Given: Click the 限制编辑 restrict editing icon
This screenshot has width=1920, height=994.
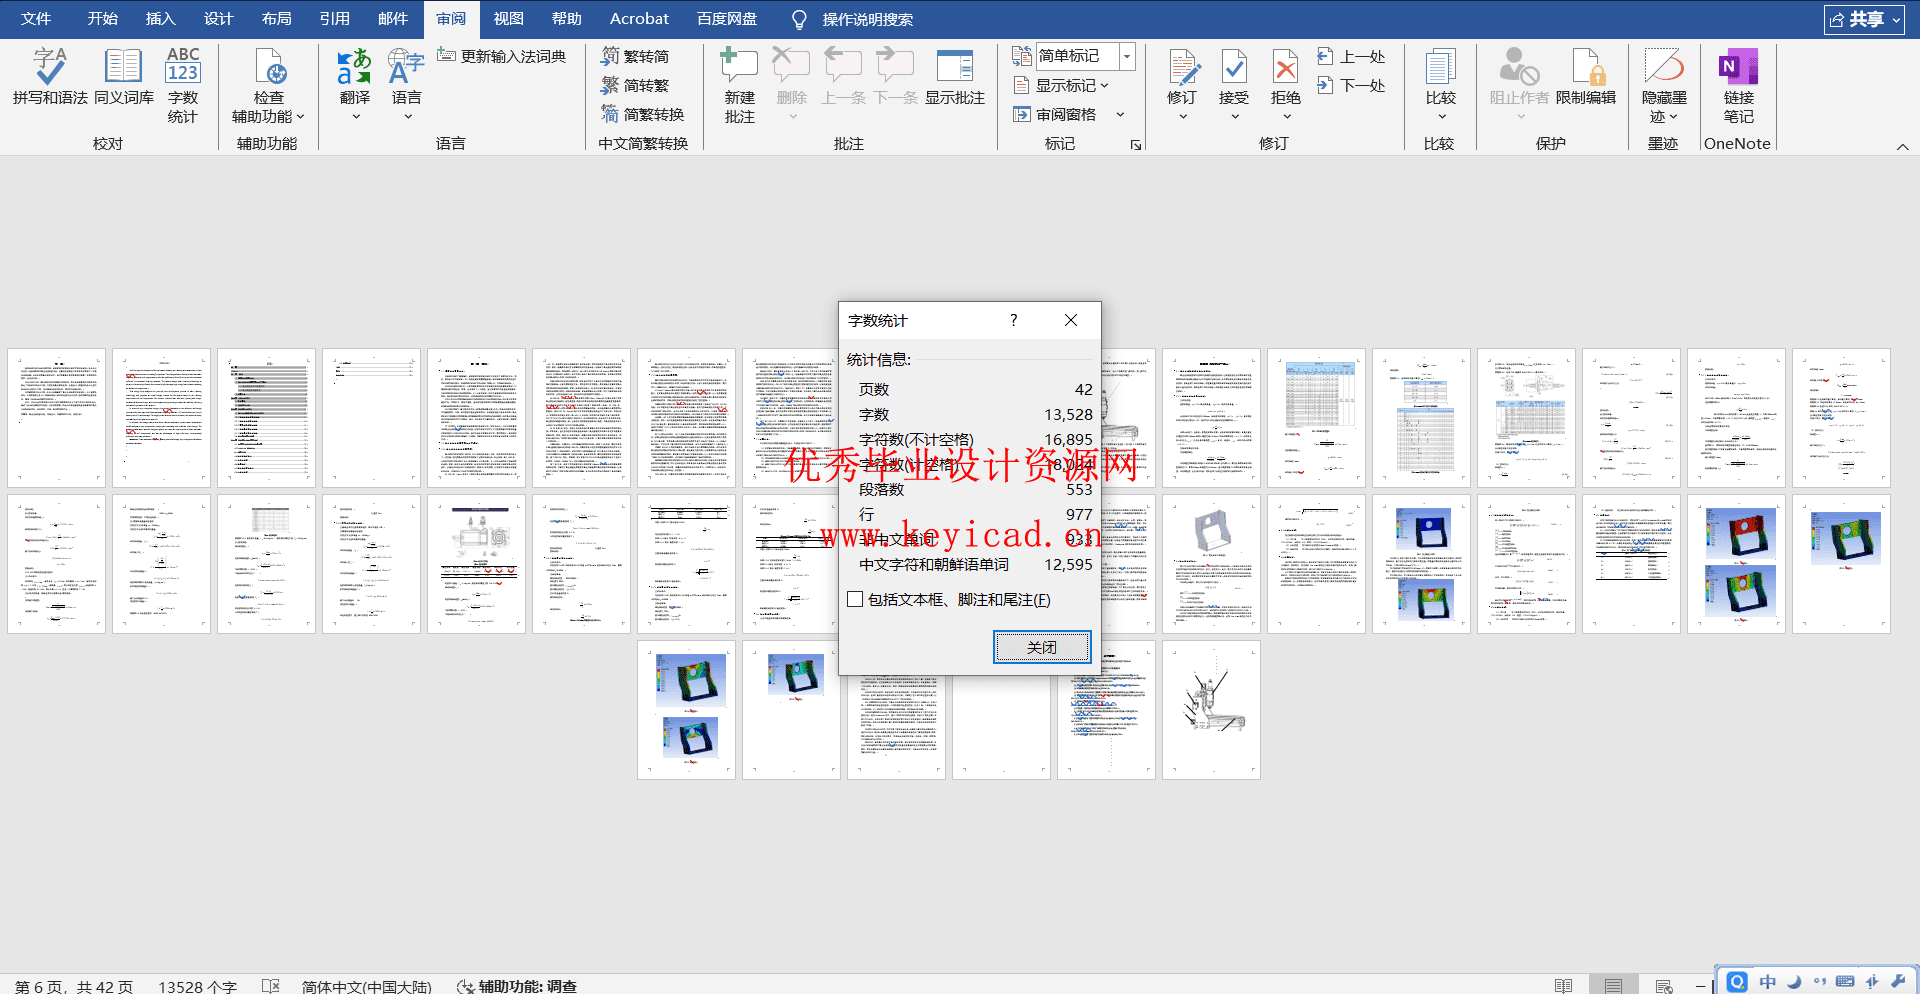Looking at the screenshot, I should tap(1586, 66).
